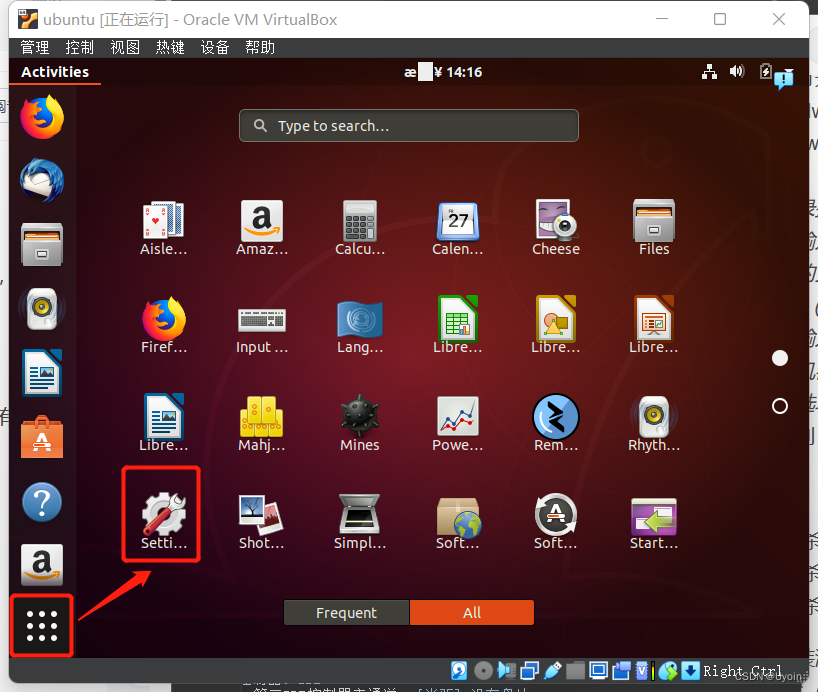Open LibreOffice Writer in the app grid

click(x=163, y=423)
